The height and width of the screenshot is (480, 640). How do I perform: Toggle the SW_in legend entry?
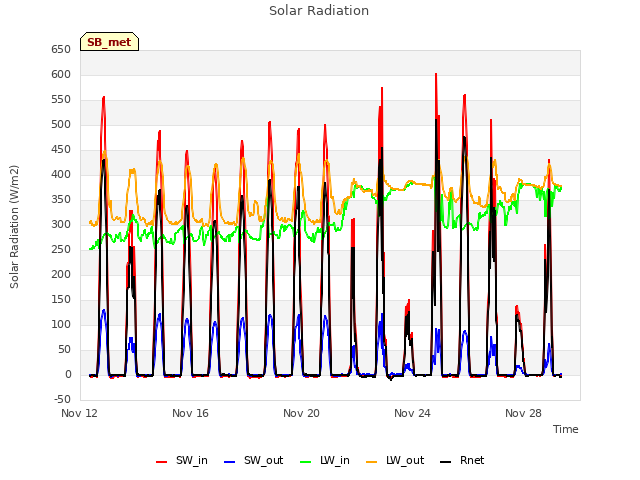click(x=182, y=460)
